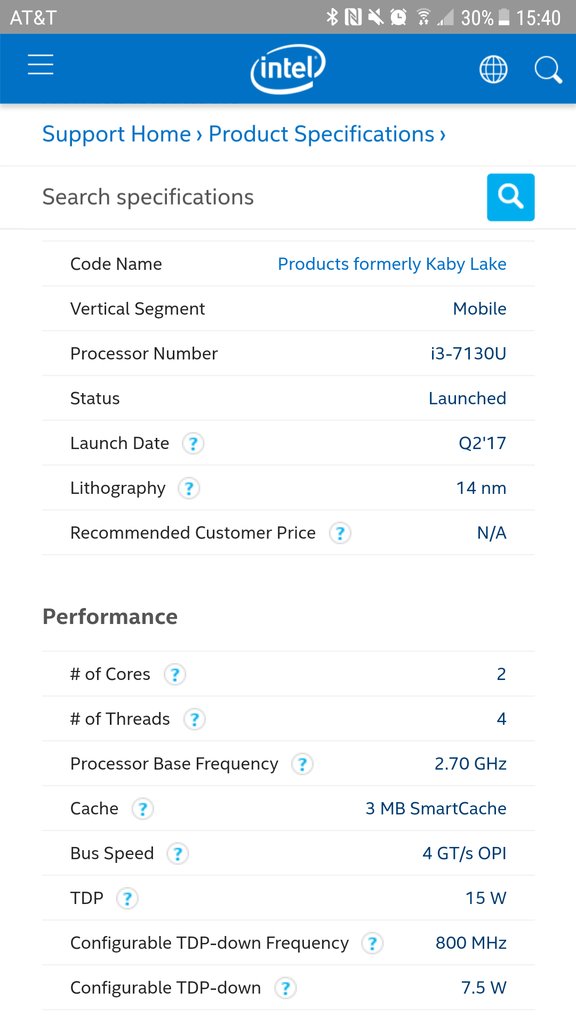This screenshot has width=576, height=1024.
Task: Show Recommended Customer Price help icon
Action: [340, 534]
